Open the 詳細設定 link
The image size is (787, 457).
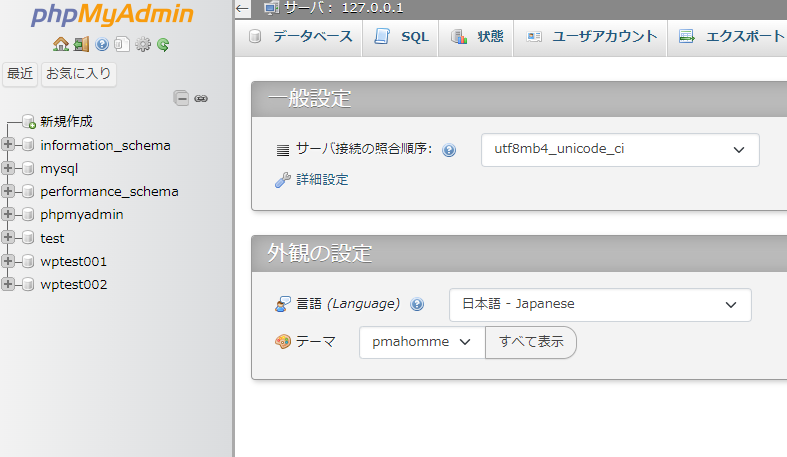click(x=321, y=180)
